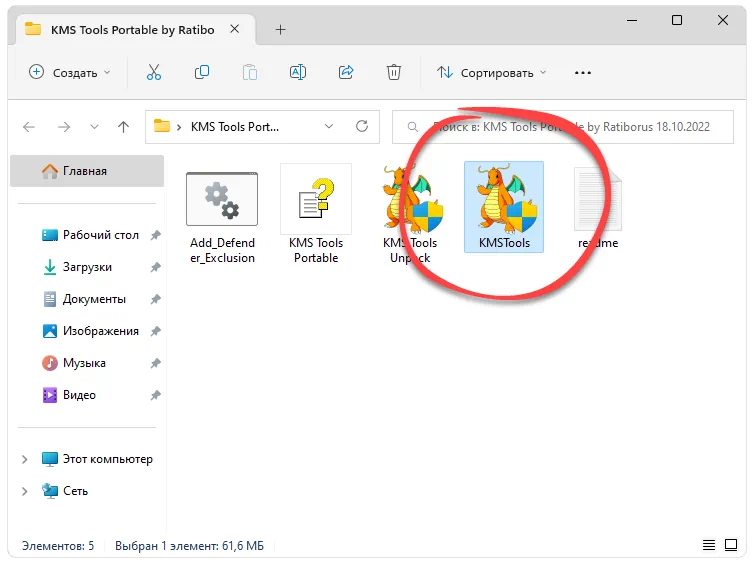Click the Share icon in toolbar

pyautogui.click(x=346, y=72)
